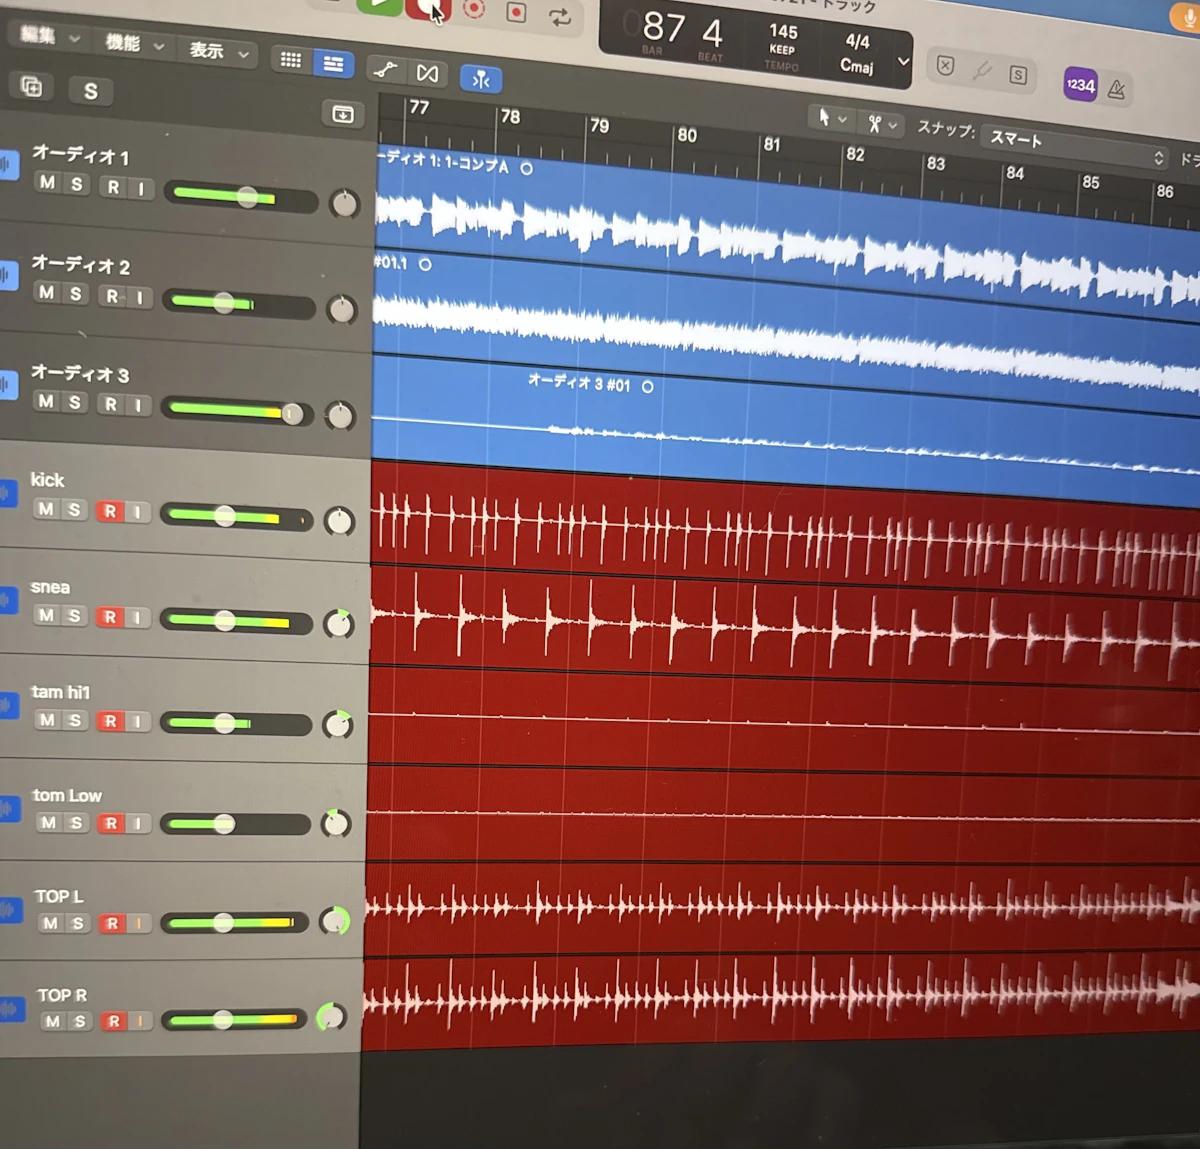
Task: Enable input monitoring on オーディオ 1
Action: [141, 189]
